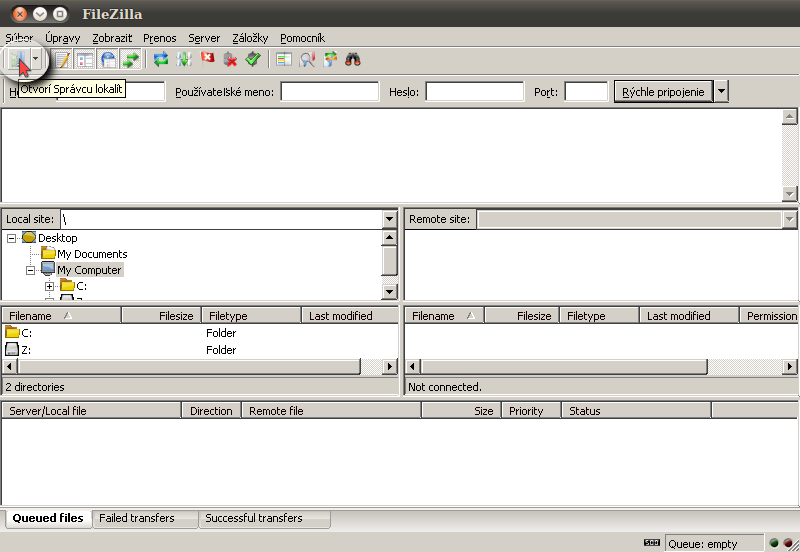Click local tree scroll down arrow
This screenshot has height=552, width=800.
pyautogui.click(x=389, y=291)
